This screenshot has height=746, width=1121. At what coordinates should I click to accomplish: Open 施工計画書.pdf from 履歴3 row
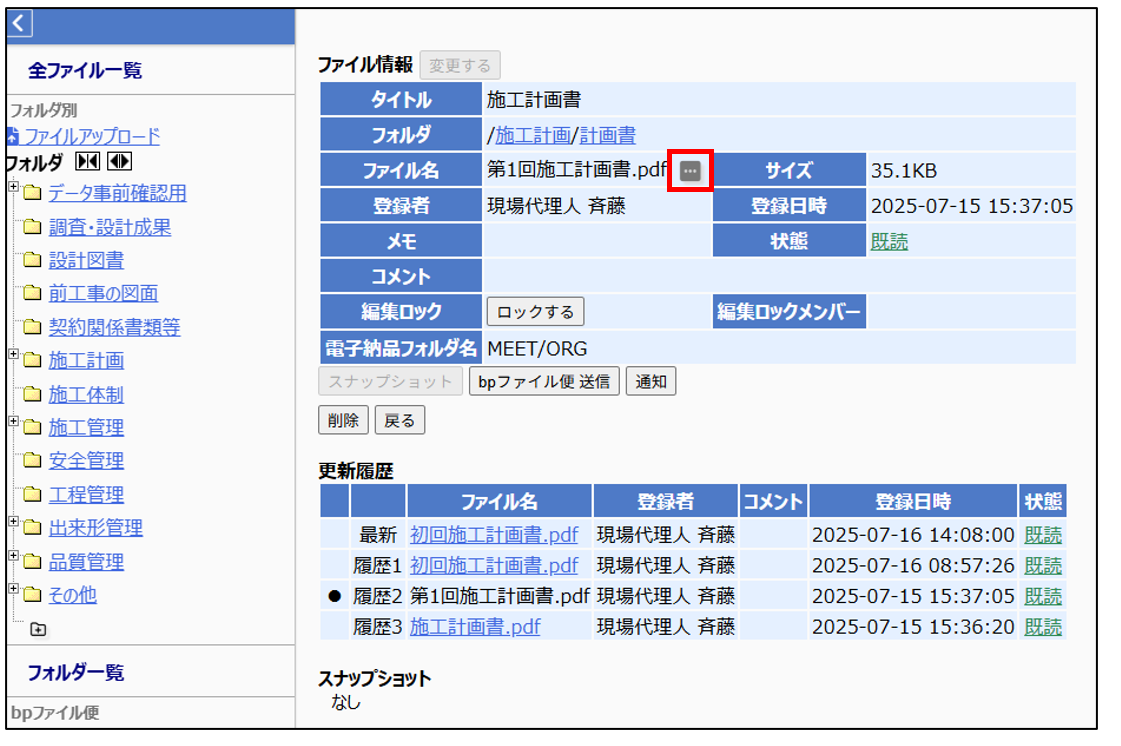point(475,627)
